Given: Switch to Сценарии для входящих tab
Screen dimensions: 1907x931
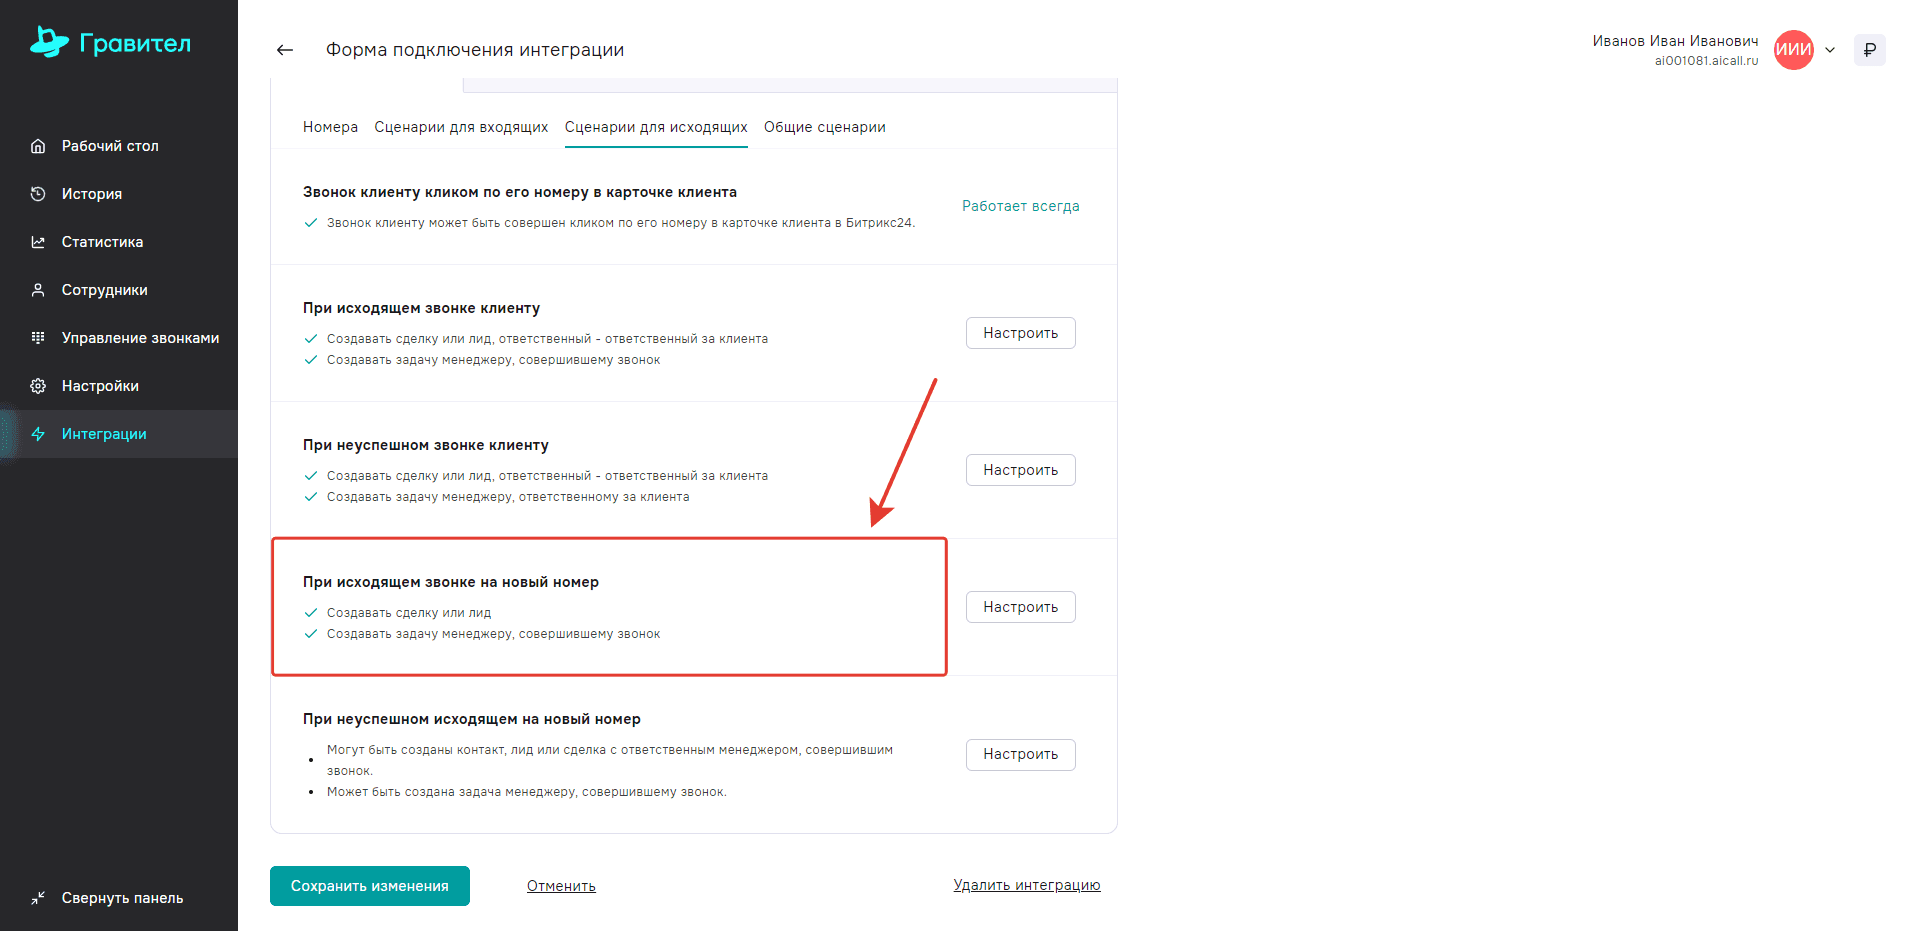Looking at the screenshot, I should (x=461, y=127).
